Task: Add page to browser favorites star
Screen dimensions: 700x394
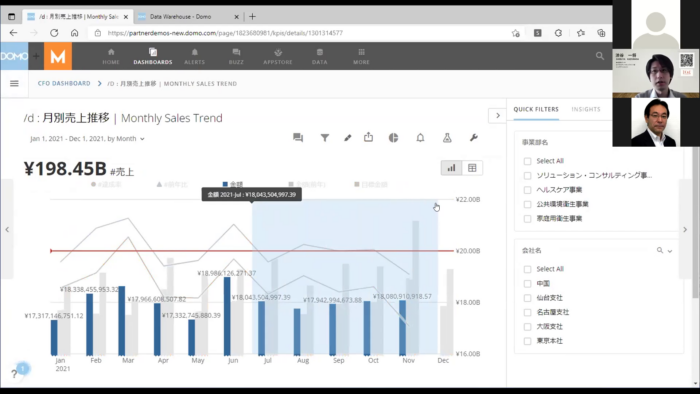Action: 516,33
